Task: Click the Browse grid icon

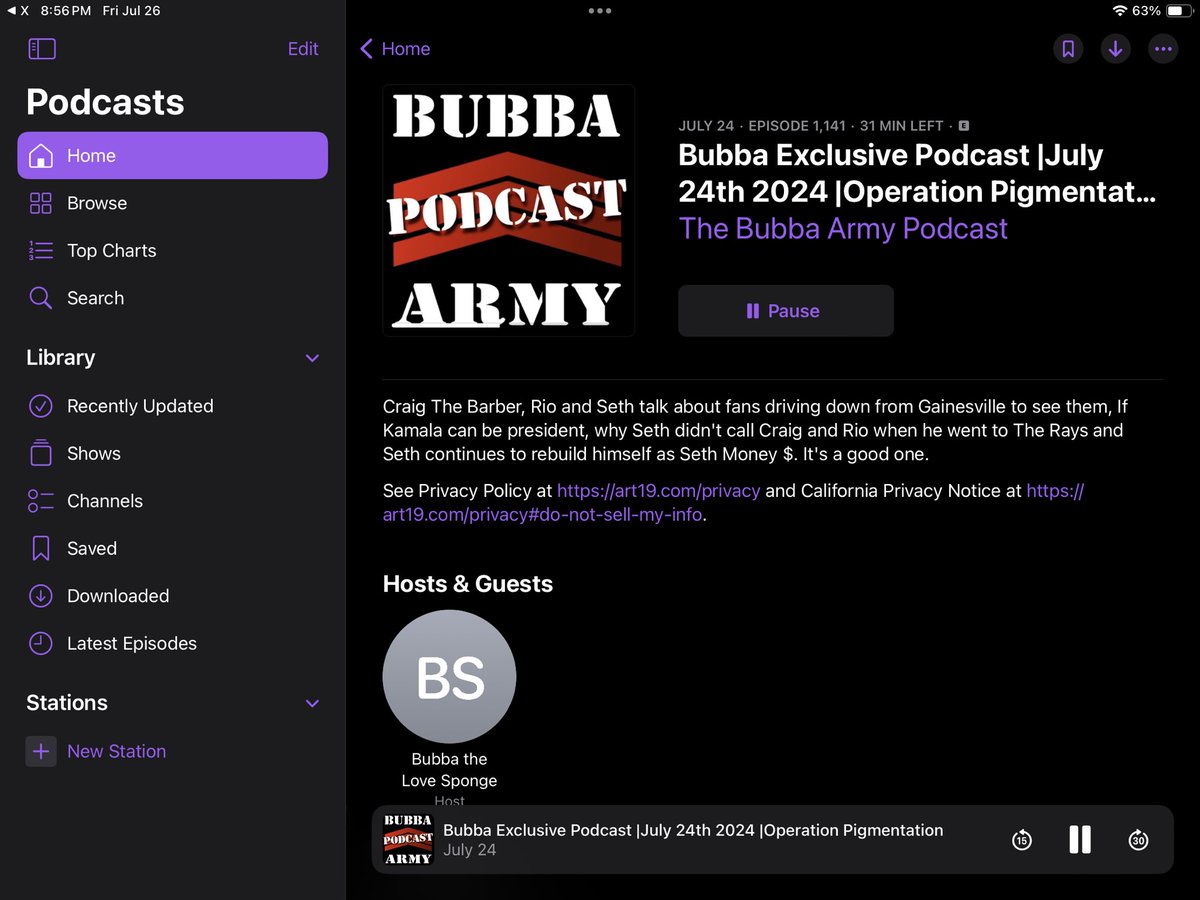Action: tap(40, 203)
